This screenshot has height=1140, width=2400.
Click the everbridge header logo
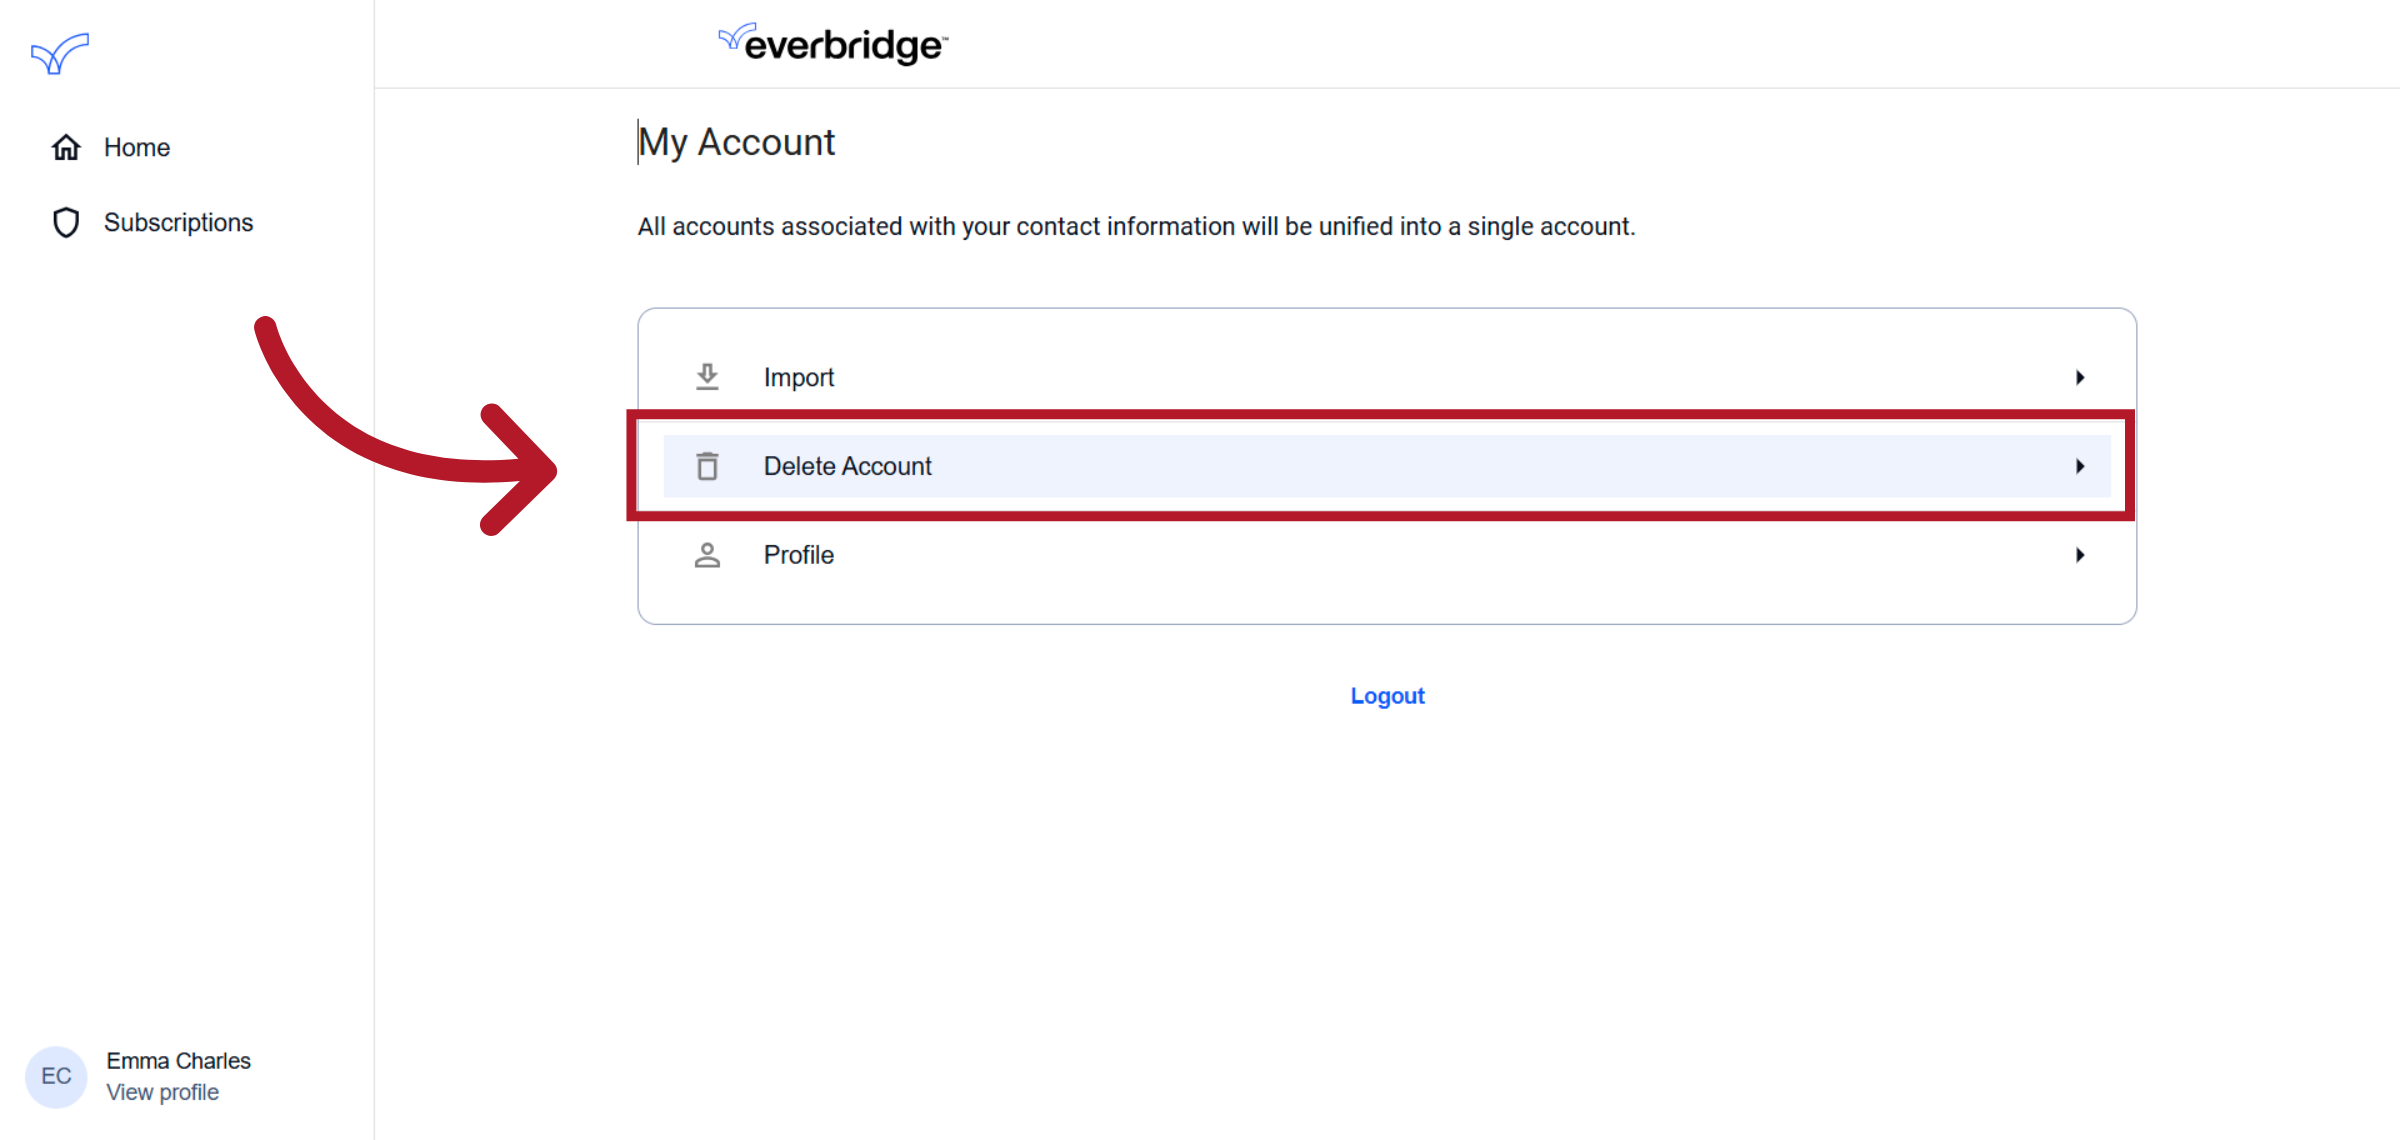tap(833, 44)
